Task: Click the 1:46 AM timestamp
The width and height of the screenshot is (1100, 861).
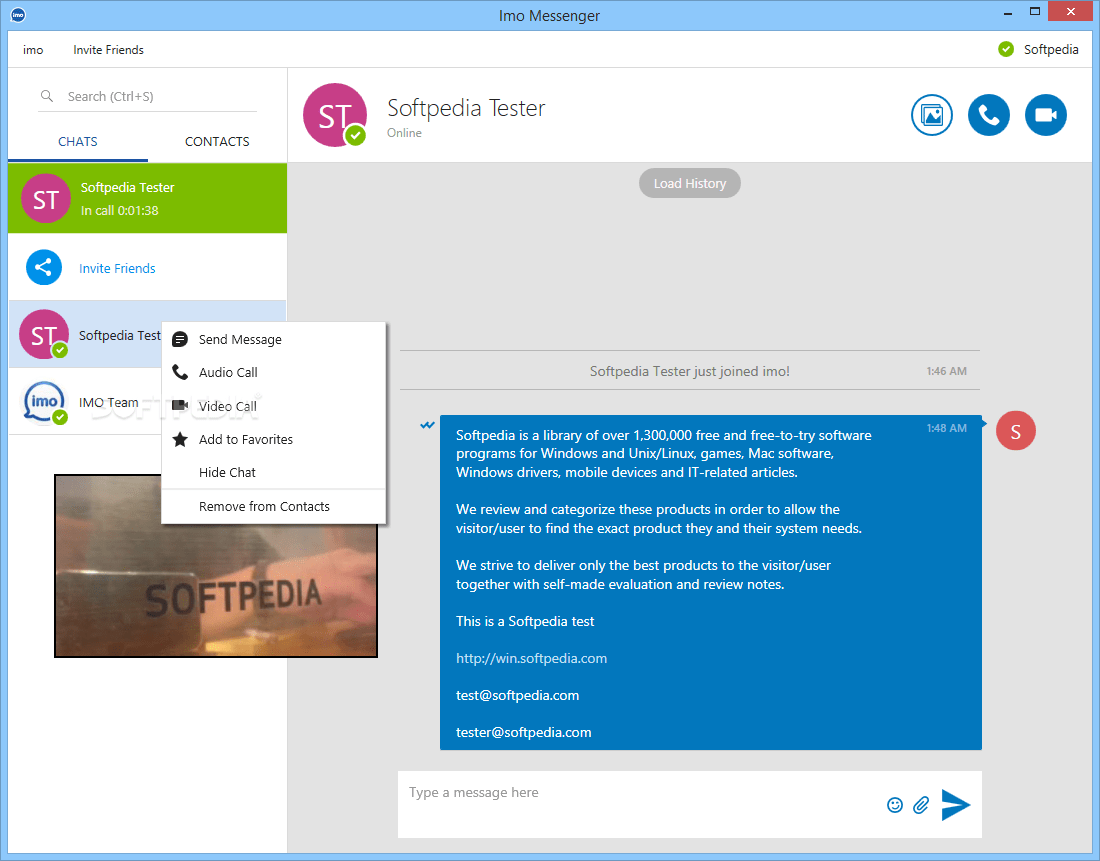Action: tap(946, 371)
